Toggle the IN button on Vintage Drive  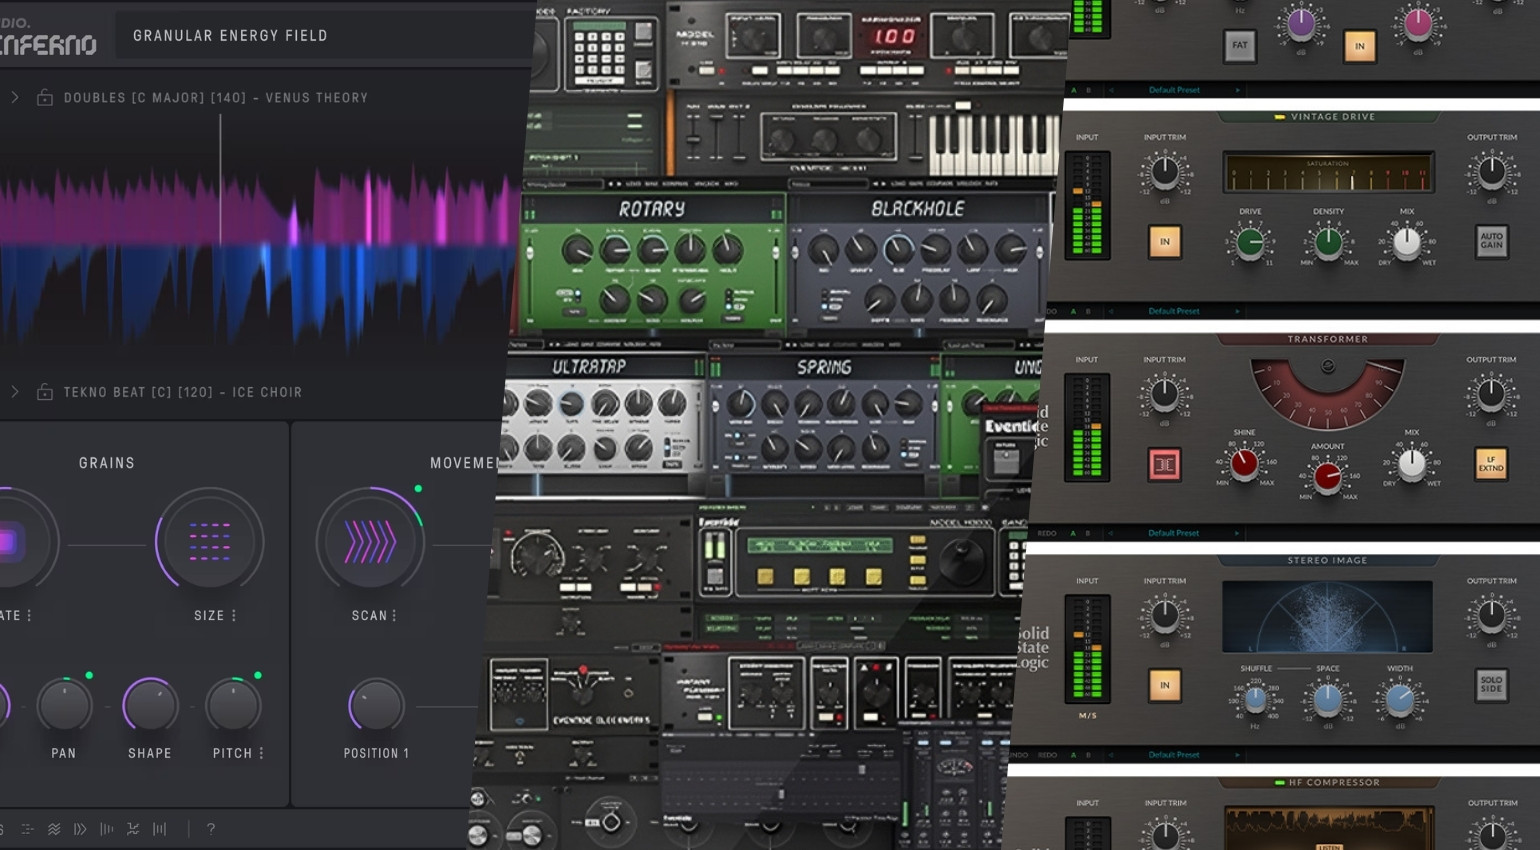coord(1164,241)
